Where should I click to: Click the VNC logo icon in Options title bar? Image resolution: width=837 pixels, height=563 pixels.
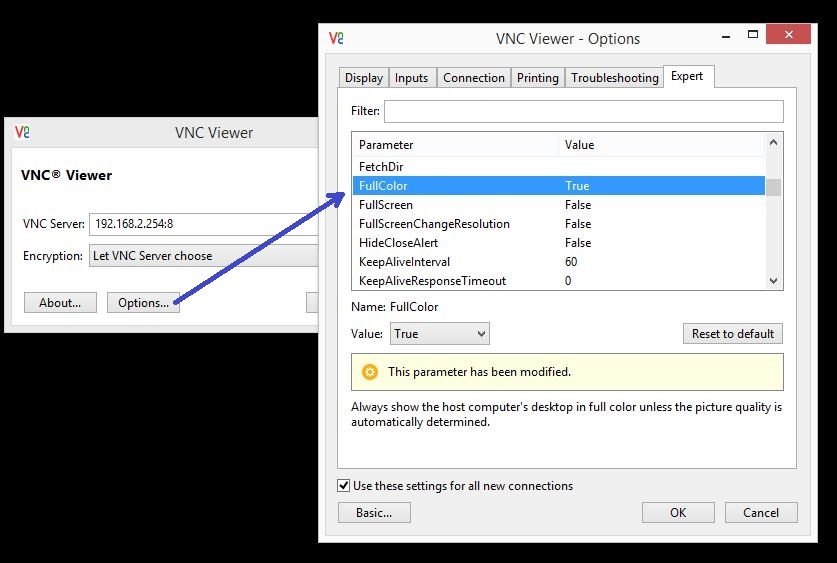[x=336, y=38]
